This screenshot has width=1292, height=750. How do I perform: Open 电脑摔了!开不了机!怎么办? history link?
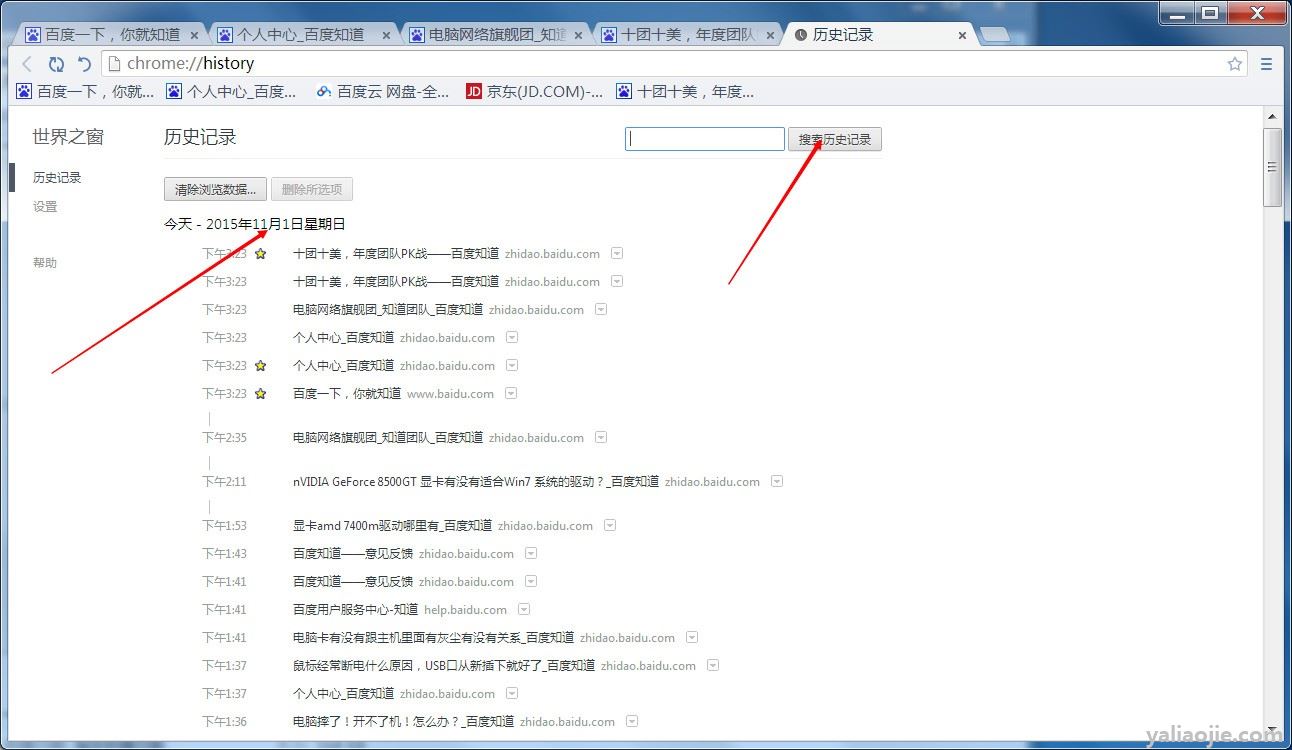403,722
